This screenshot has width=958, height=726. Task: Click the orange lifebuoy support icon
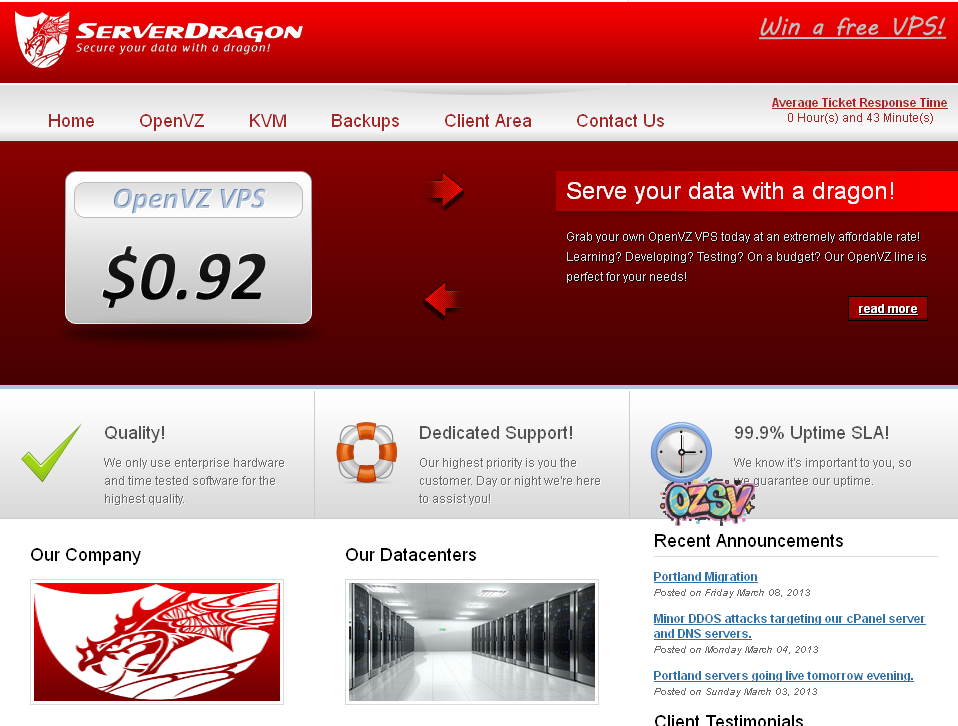click(x=367, y=452)
